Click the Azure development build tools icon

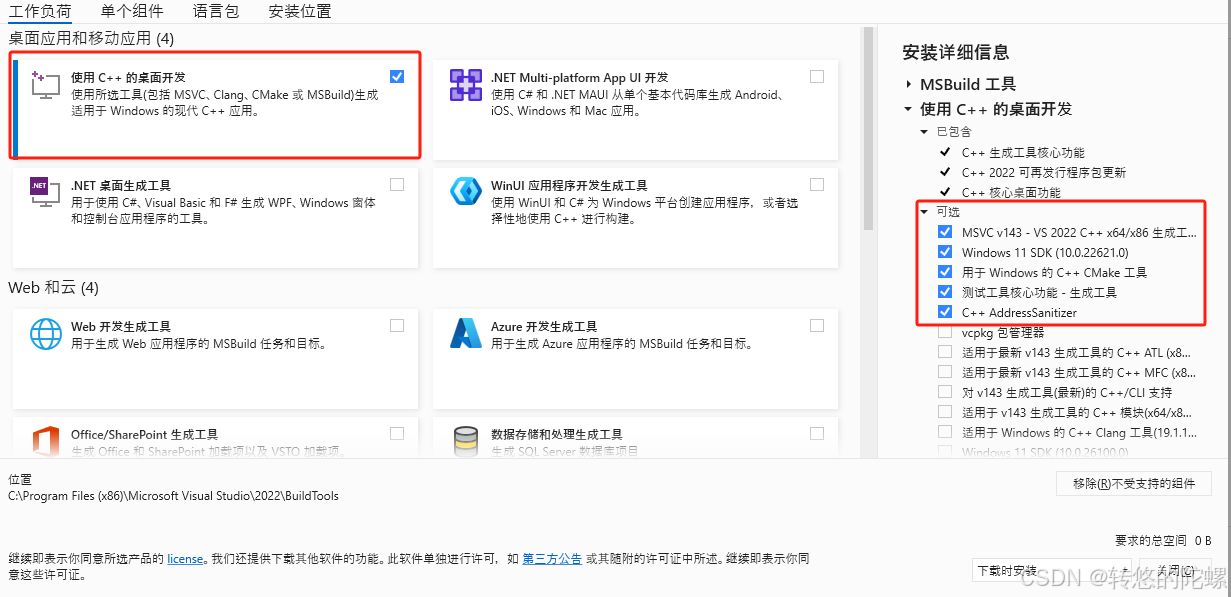[466, 333]
